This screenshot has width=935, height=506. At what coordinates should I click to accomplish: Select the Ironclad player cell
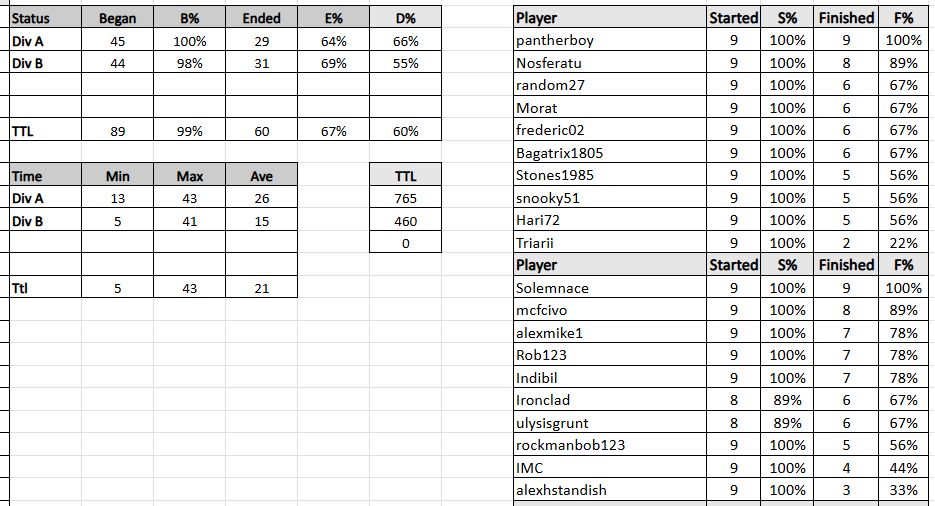click(608, 400)
